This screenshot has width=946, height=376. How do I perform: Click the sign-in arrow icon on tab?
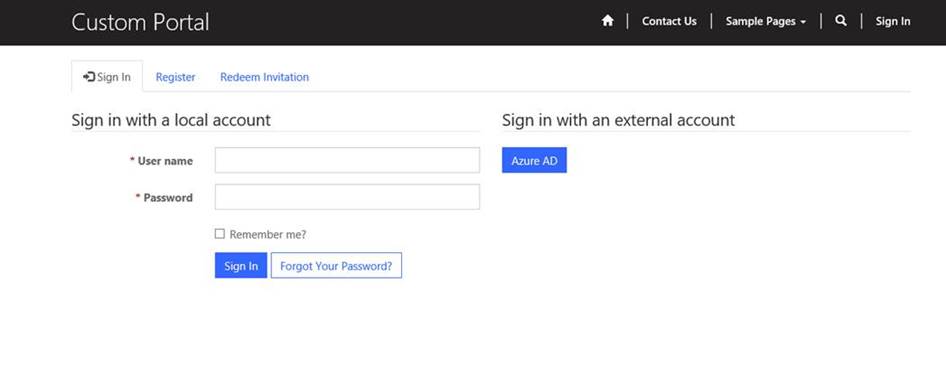pos(89,77)
